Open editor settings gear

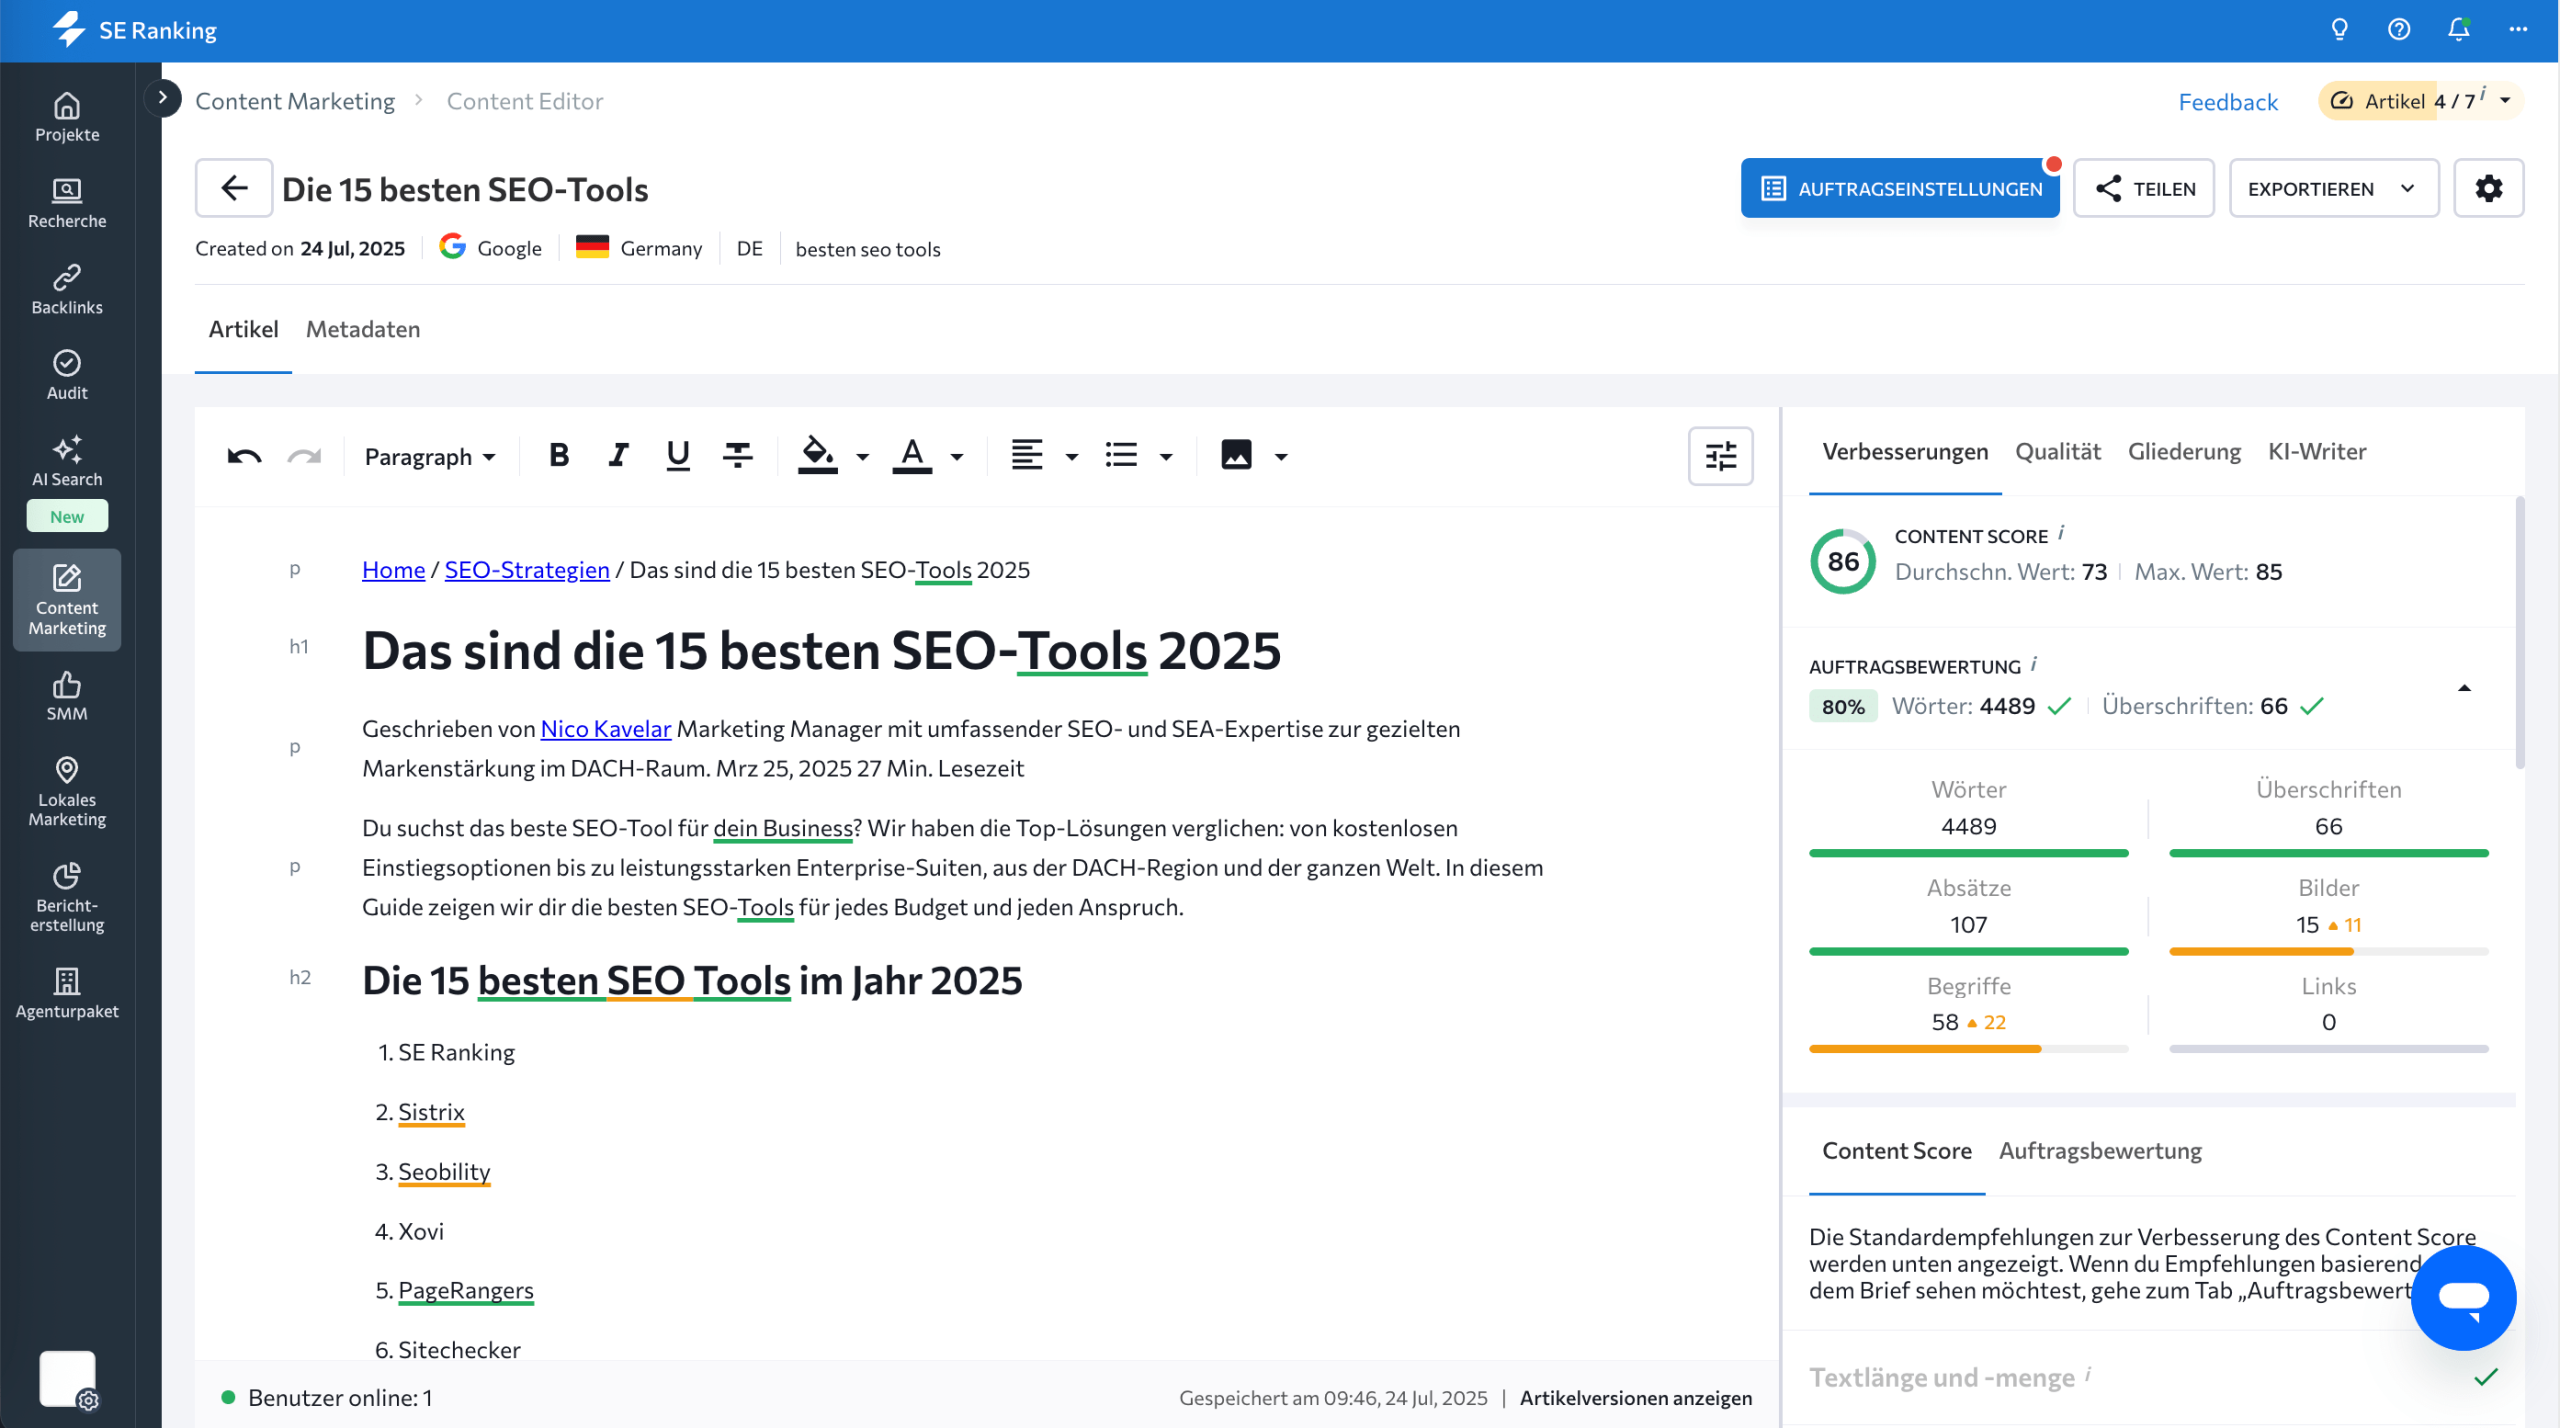tap(2488, 188)
